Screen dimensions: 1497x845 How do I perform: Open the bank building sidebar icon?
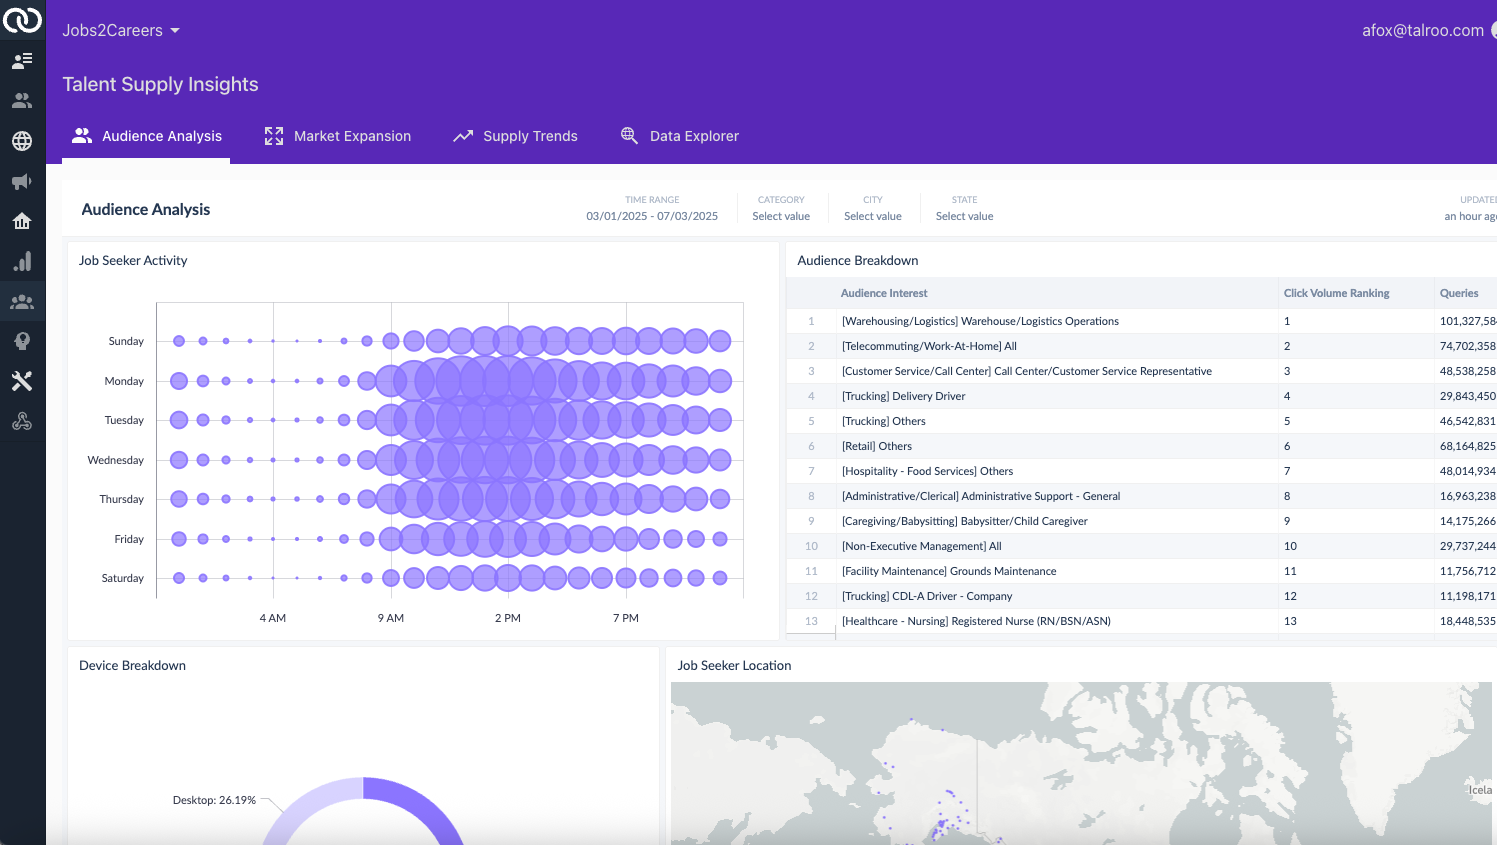click(x=22, y=221)
